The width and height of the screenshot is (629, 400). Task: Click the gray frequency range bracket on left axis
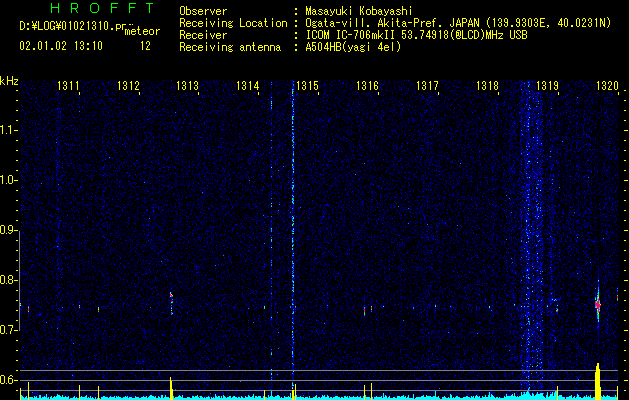tap(19, 280)
